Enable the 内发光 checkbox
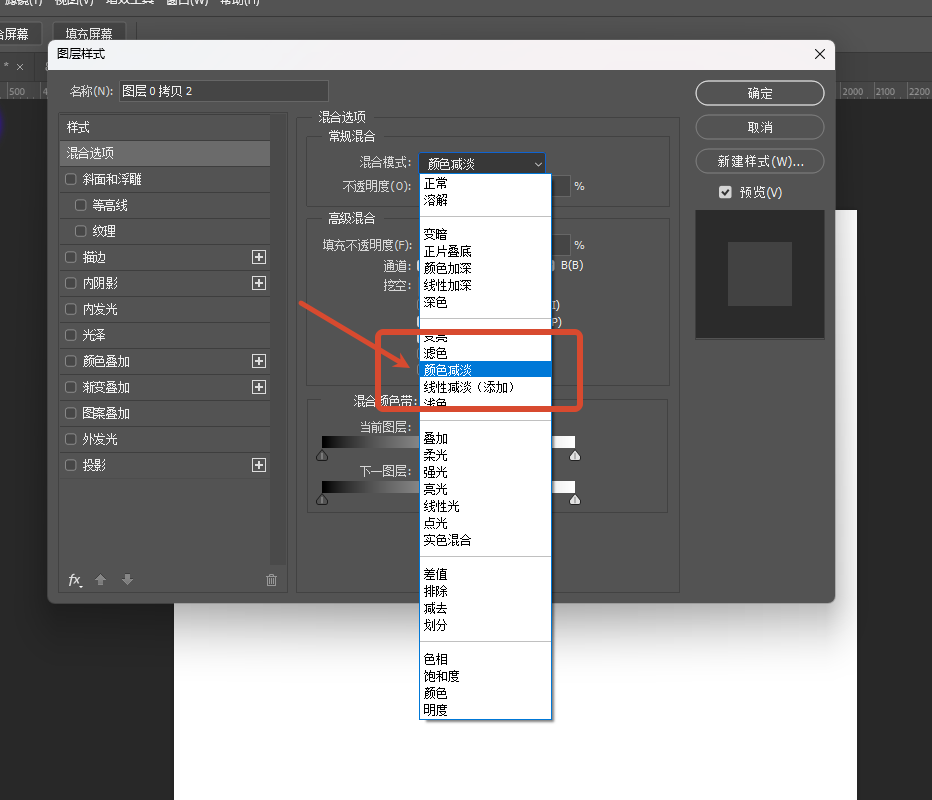The height and width of the screenshot is (800, 932). [71, 309]
